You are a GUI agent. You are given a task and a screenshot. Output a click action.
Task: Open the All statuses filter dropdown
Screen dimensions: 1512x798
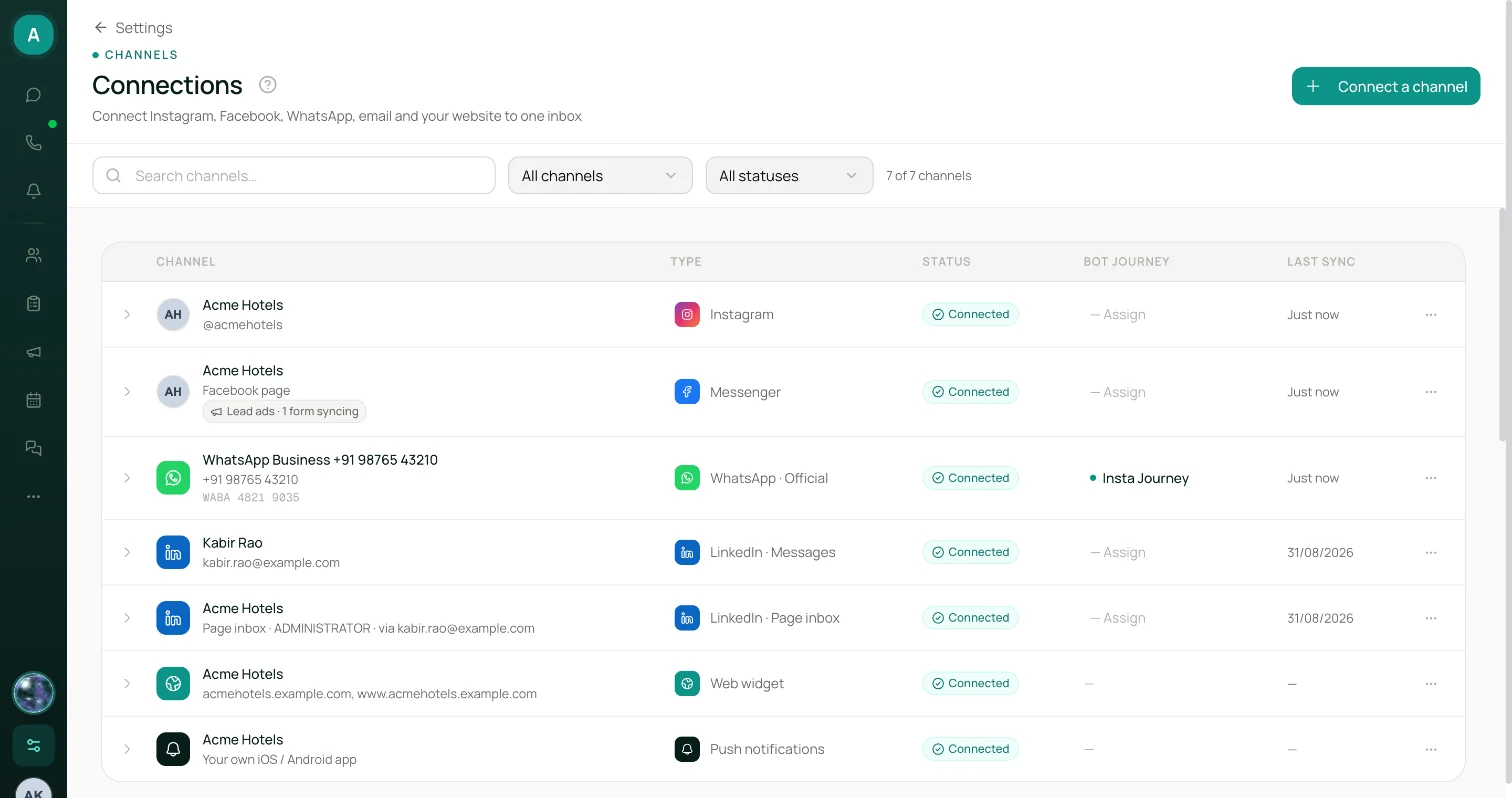[789, 175]
